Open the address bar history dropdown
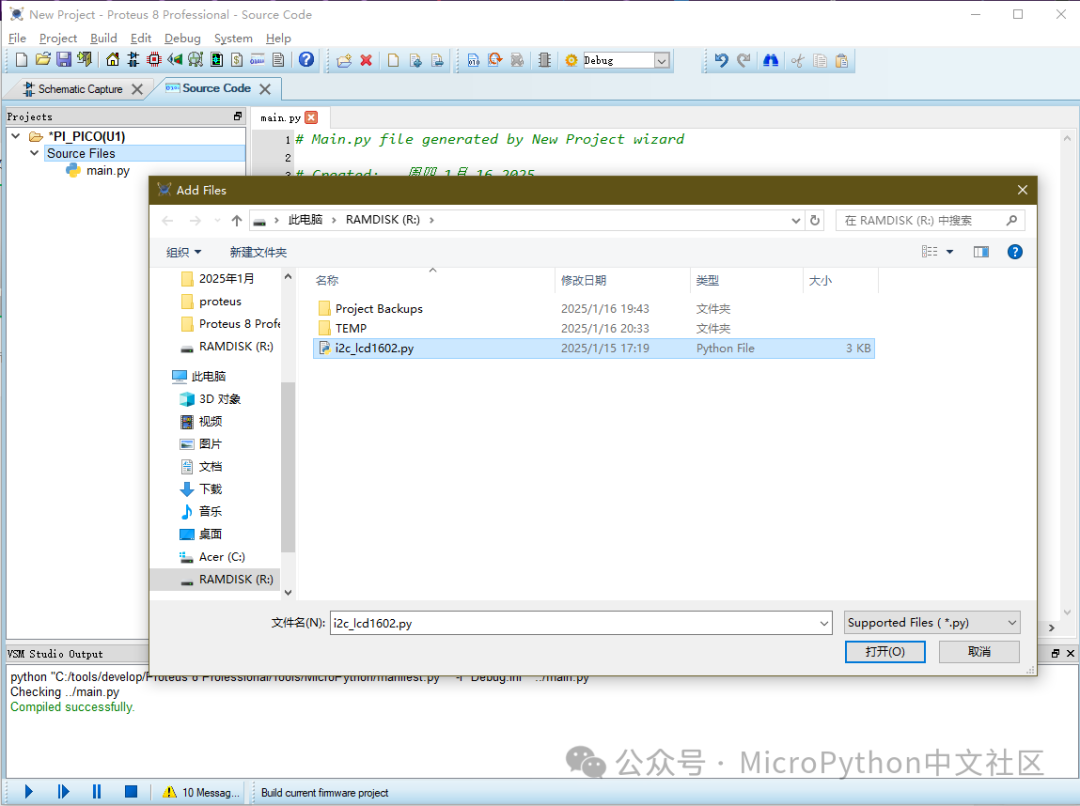 coord(796,220)
